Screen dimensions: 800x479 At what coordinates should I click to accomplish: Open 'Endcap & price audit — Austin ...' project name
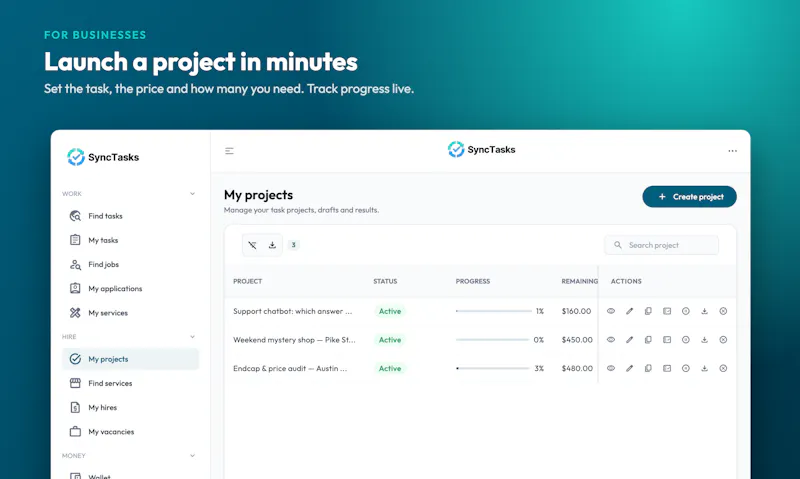290,368
